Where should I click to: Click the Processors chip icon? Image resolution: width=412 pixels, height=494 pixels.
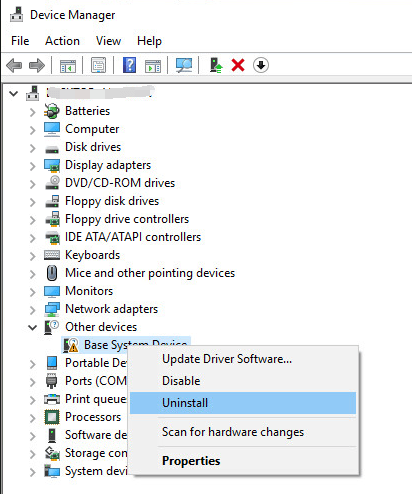point(52,417)
